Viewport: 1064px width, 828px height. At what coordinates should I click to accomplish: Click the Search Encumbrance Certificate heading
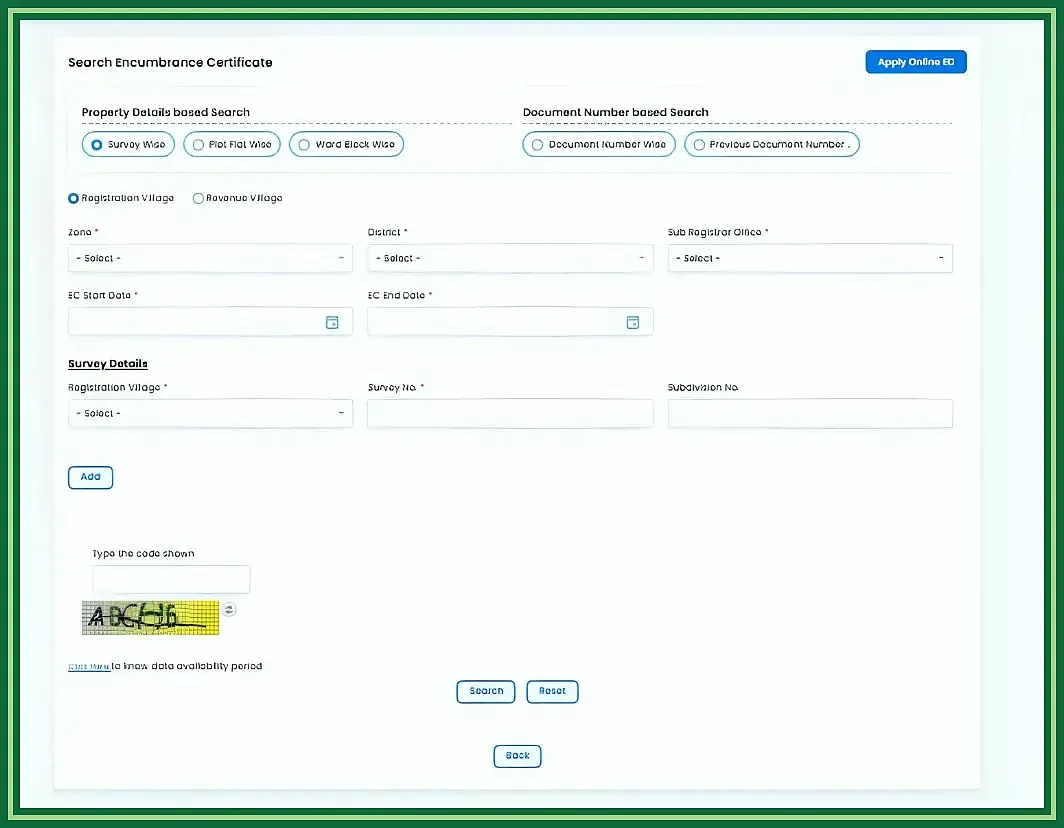(x=170, y=62)
